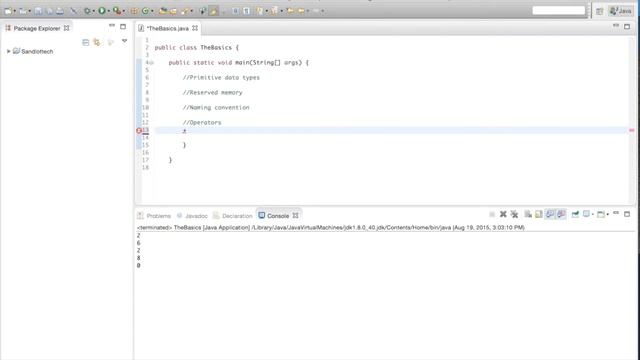640x360 pixels.
Task: Click console output line showing 8
Action: [x=139, y=258]
